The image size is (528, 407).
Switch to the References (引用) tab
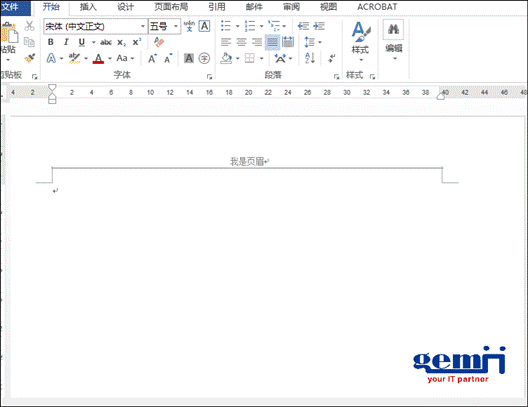coord(217,7)
